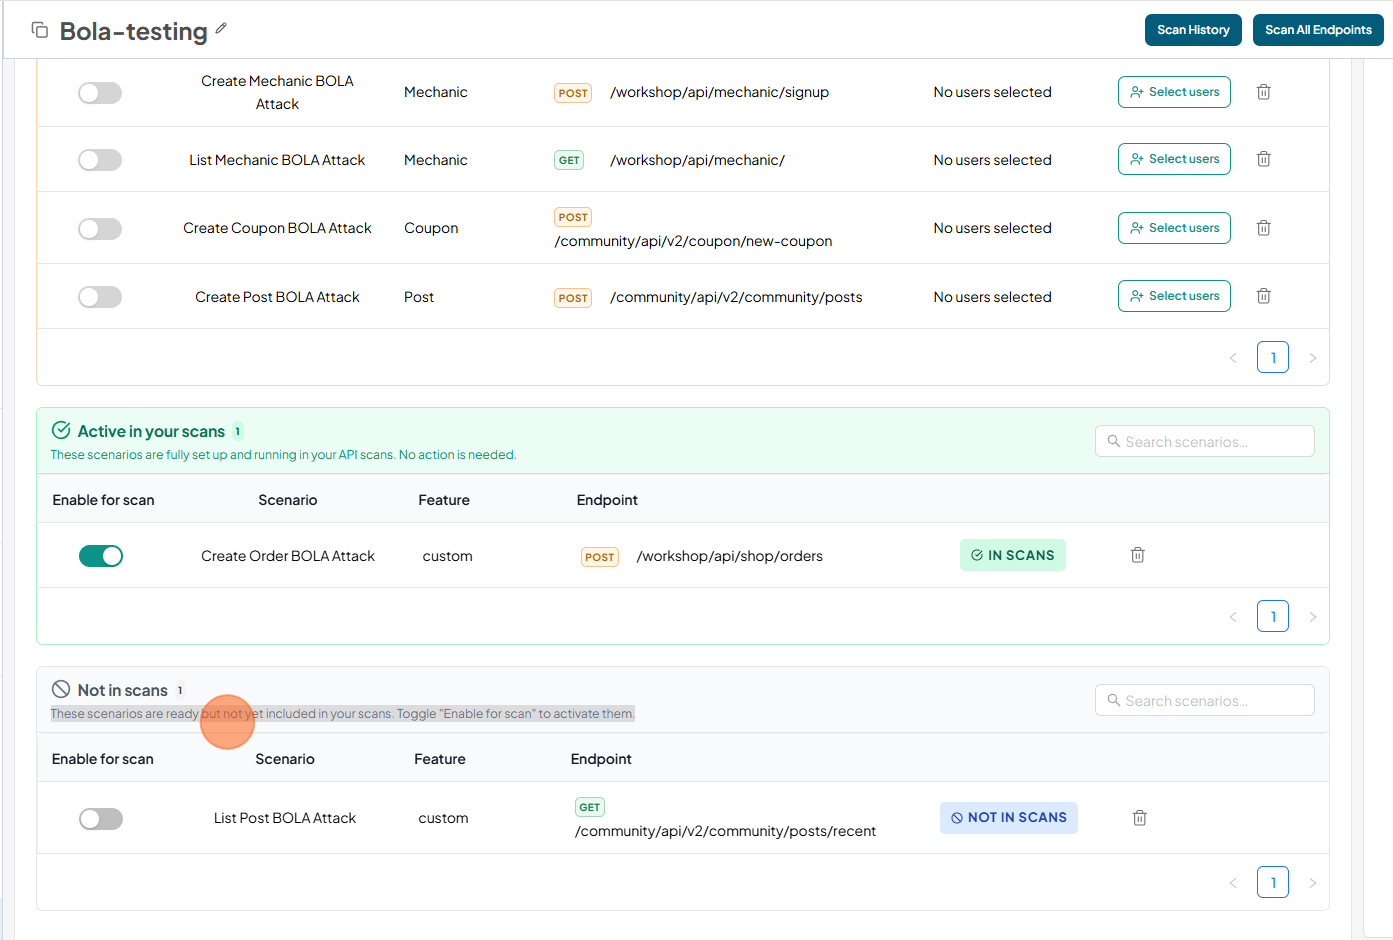This screenshot has height=940, width=1393.
Task: Go to next page in Active in your scans
Action: pos(1312,617)
